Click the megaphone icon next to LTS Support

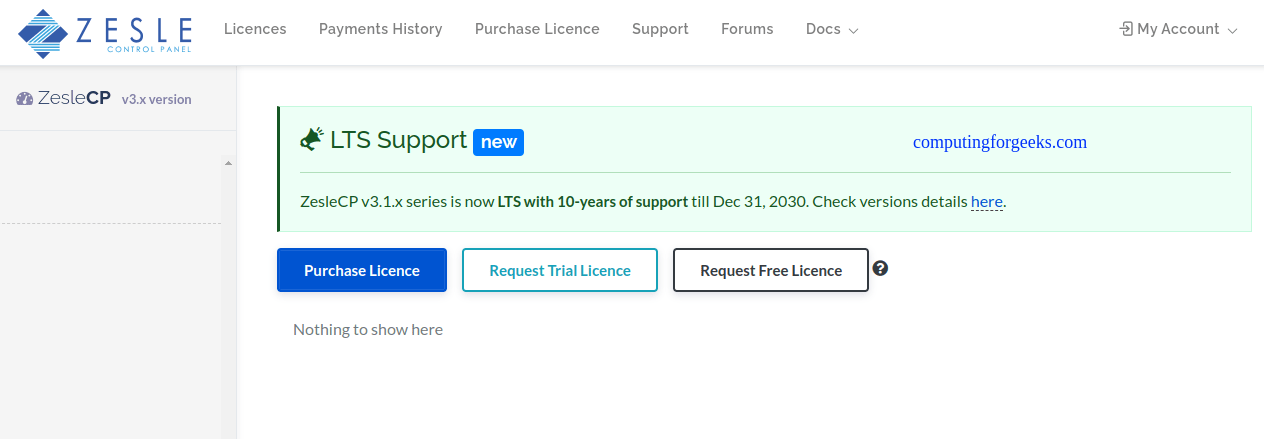click(x=312, y=139)
